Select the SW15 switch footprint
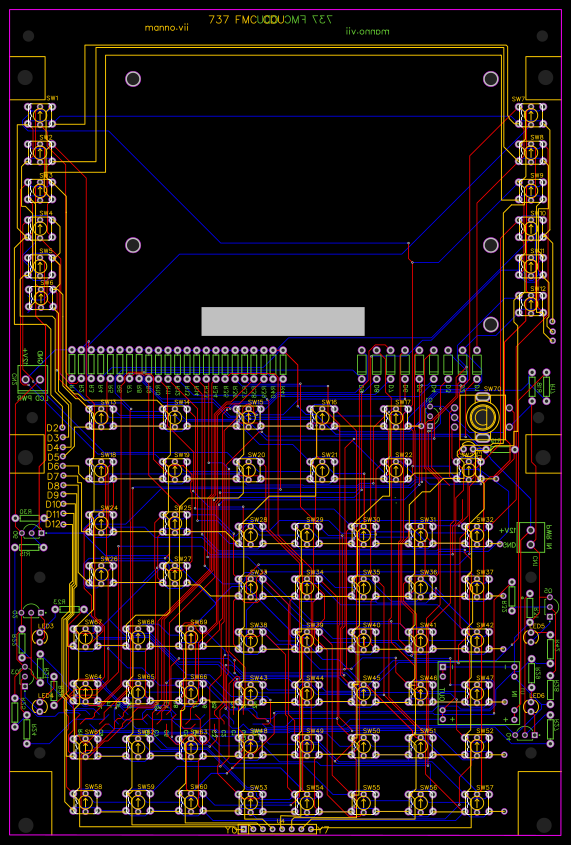Screen dimensions: 571x845 pyautogui.click(x=249, y=417)
